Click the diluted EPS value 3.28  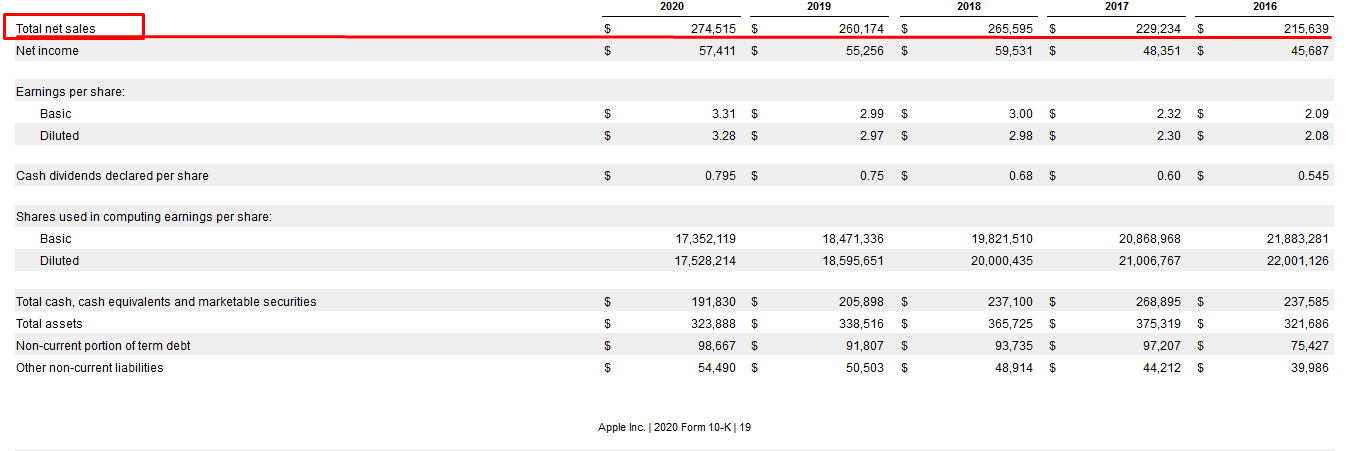pyautogui.click(x=724, y=136)
